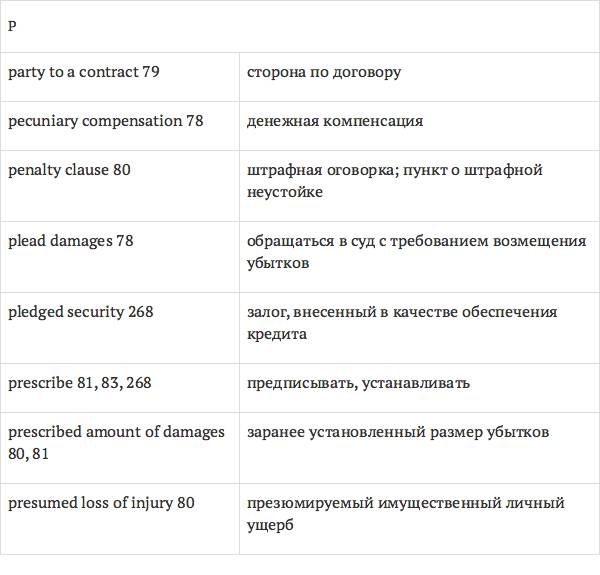Click the translation 'предписывать, устанавливать'
The image size is (600, 575).
click(x=358, y=383)
